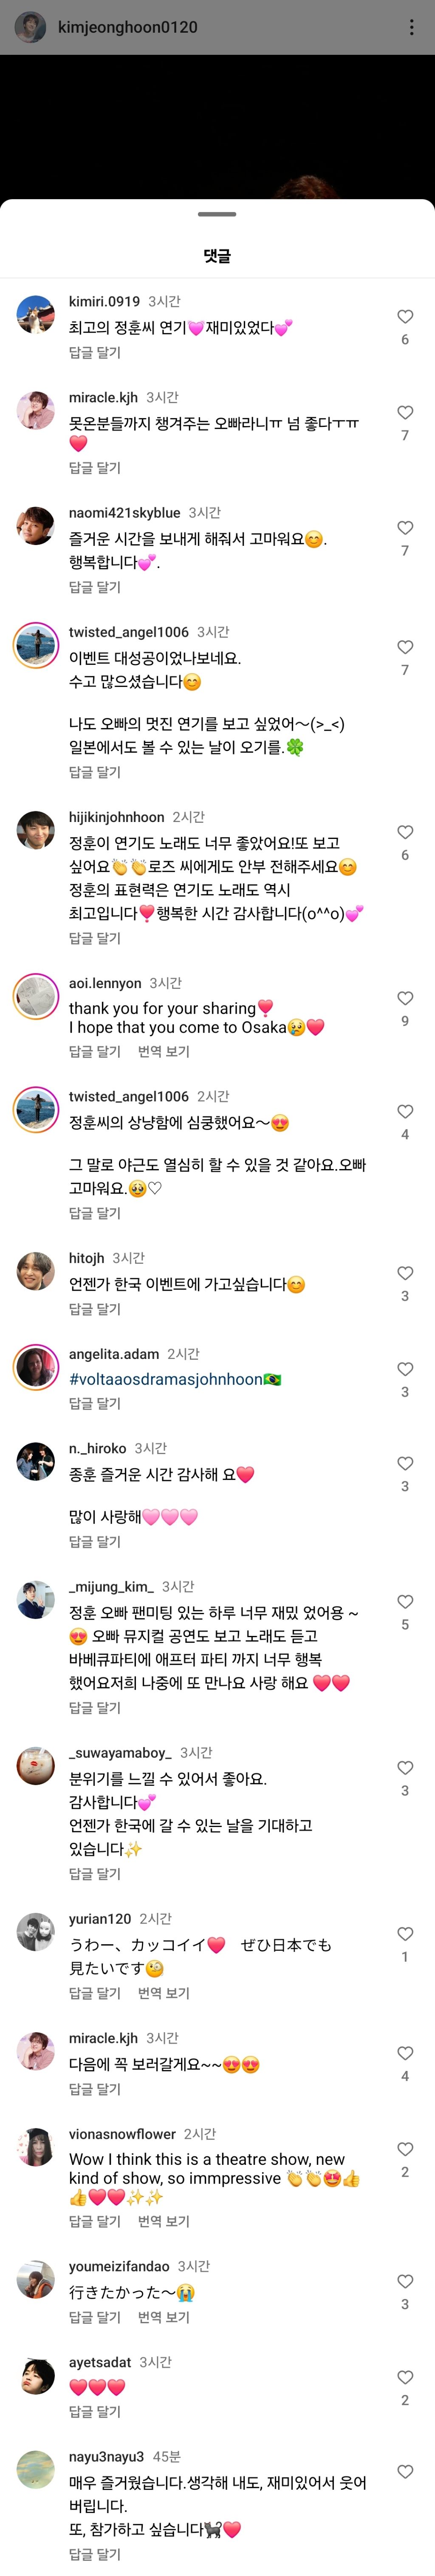The height and width of the screenshot is (2576, 435).
Task: Tap the heart on nayu3nayu3's comment
Action: (405, 2471)
